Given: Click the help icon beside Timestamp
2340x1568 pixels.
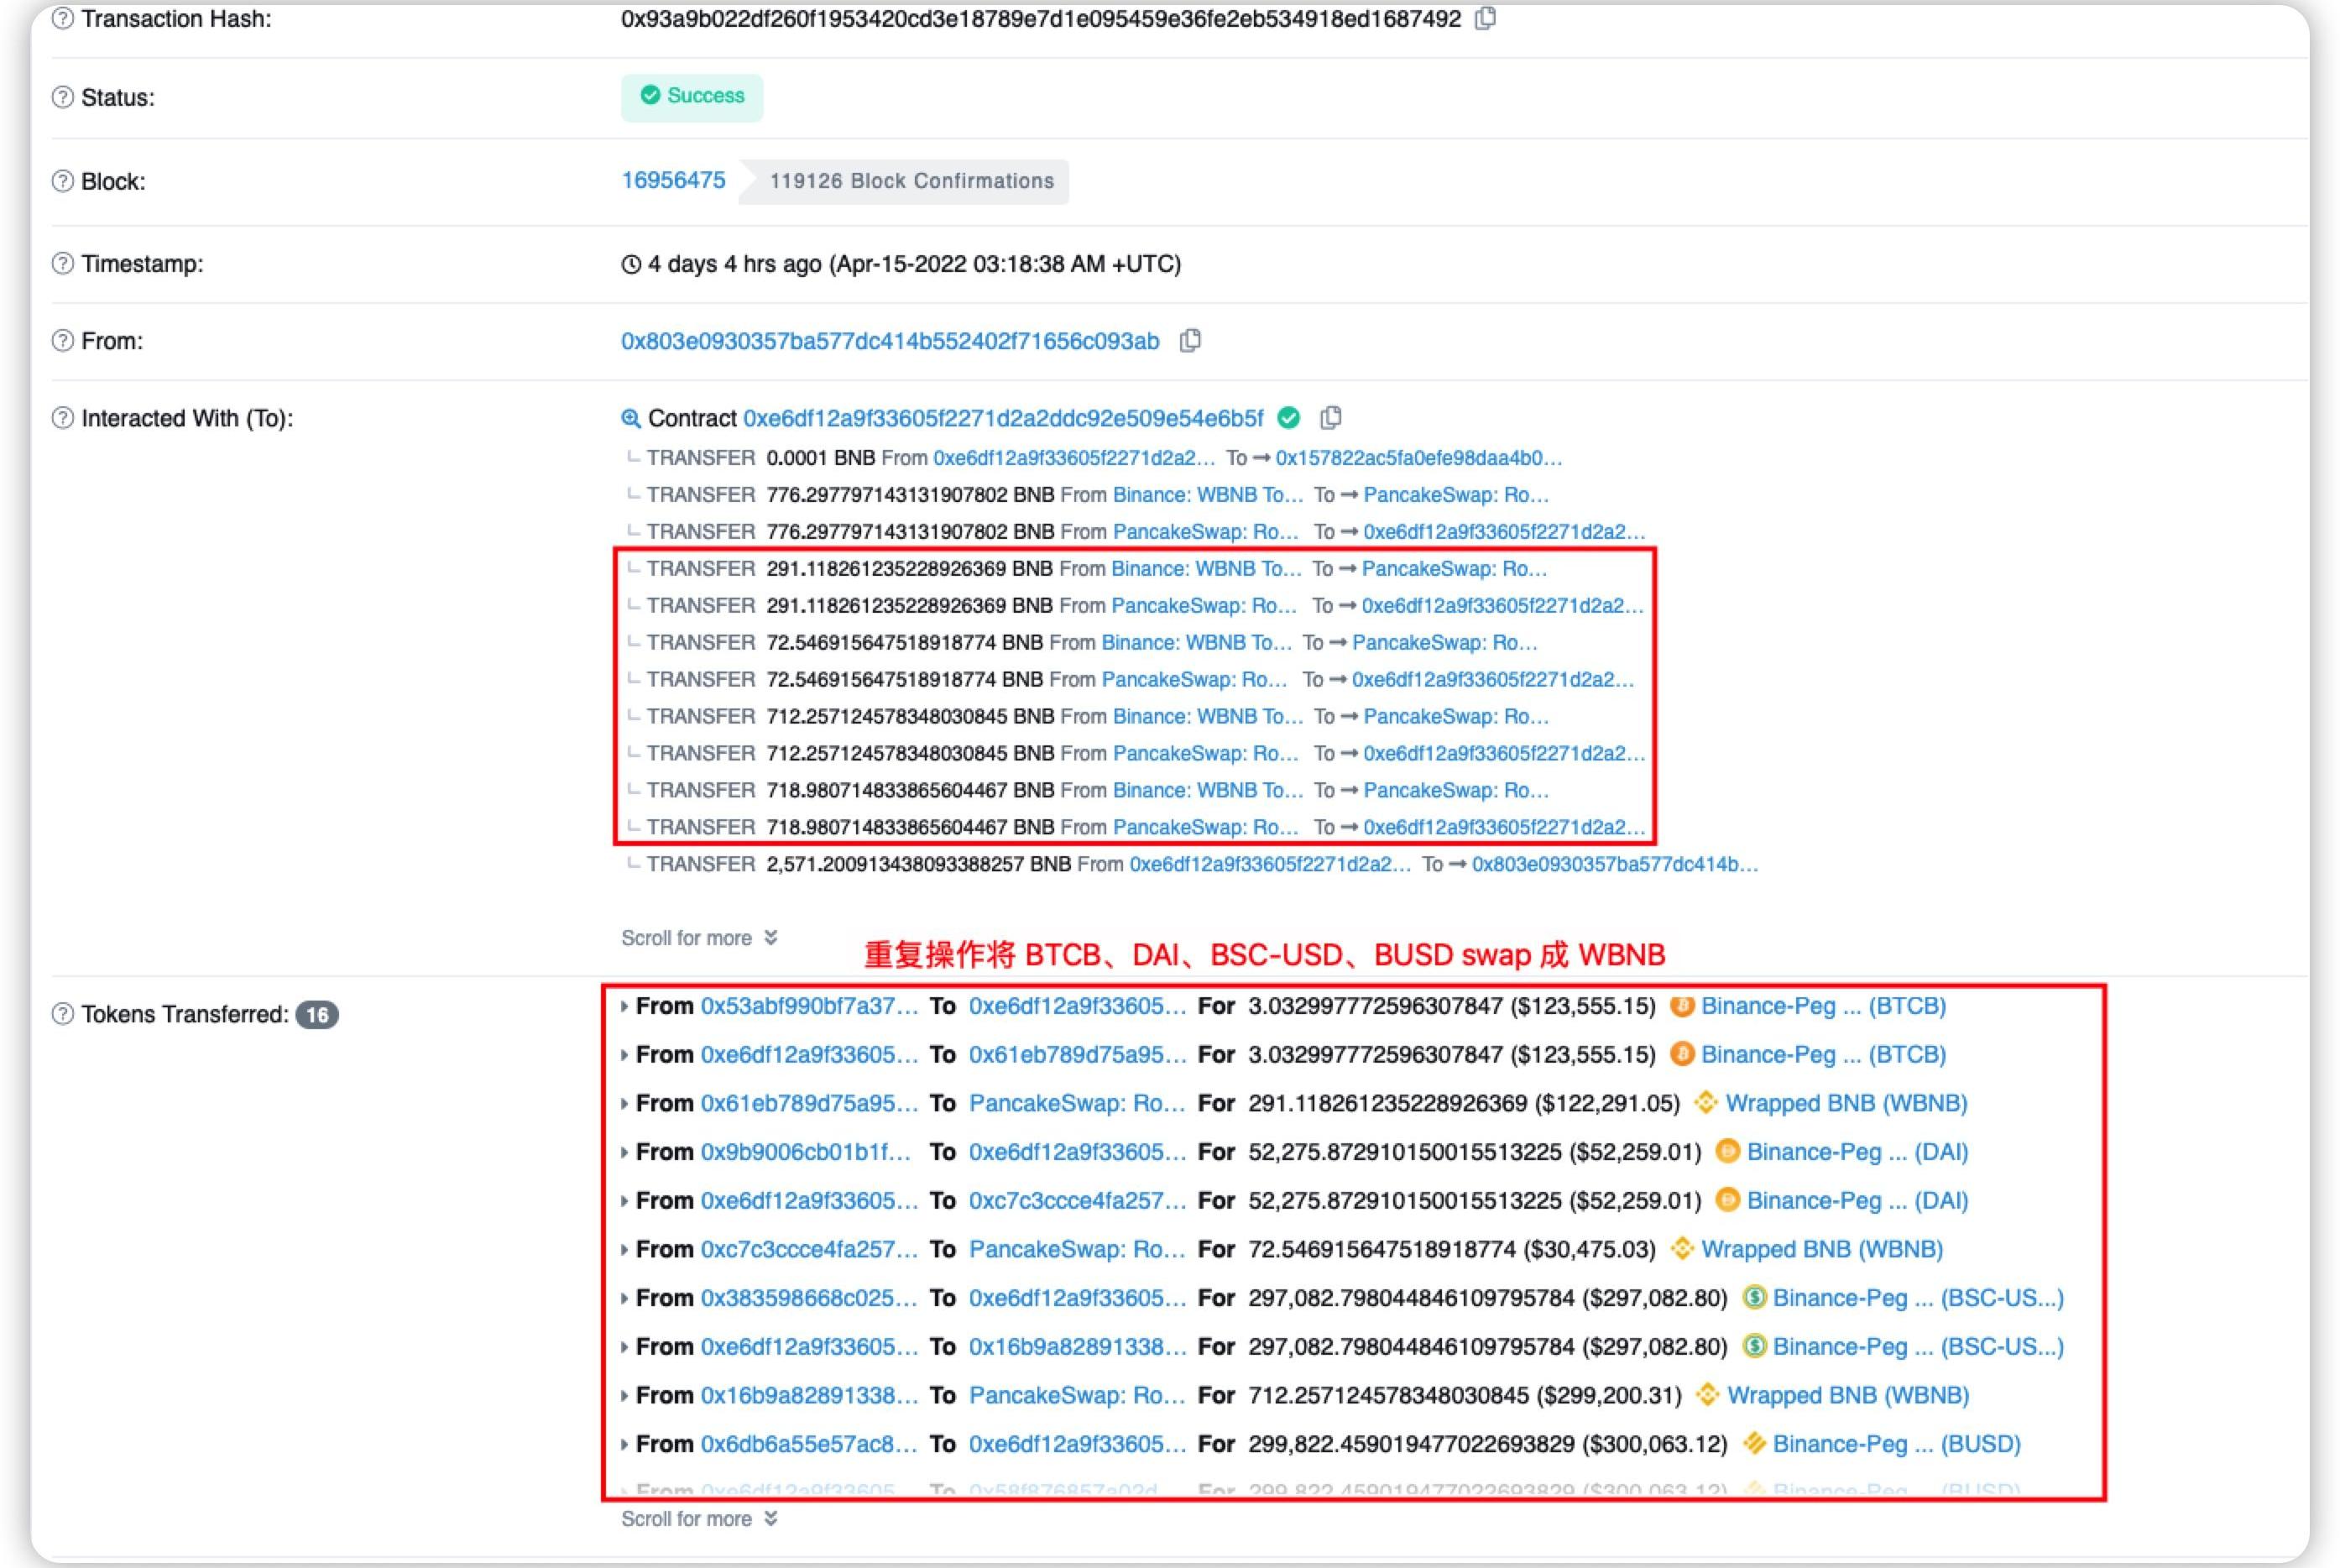Looking at the screenshot, I should pyautogui.click(x=63, y=263).
